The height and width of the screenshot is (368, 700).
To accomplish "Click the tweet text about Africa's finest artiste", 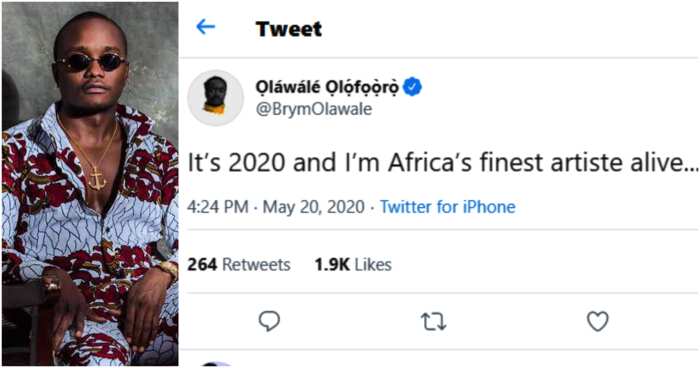I will 442,163.
